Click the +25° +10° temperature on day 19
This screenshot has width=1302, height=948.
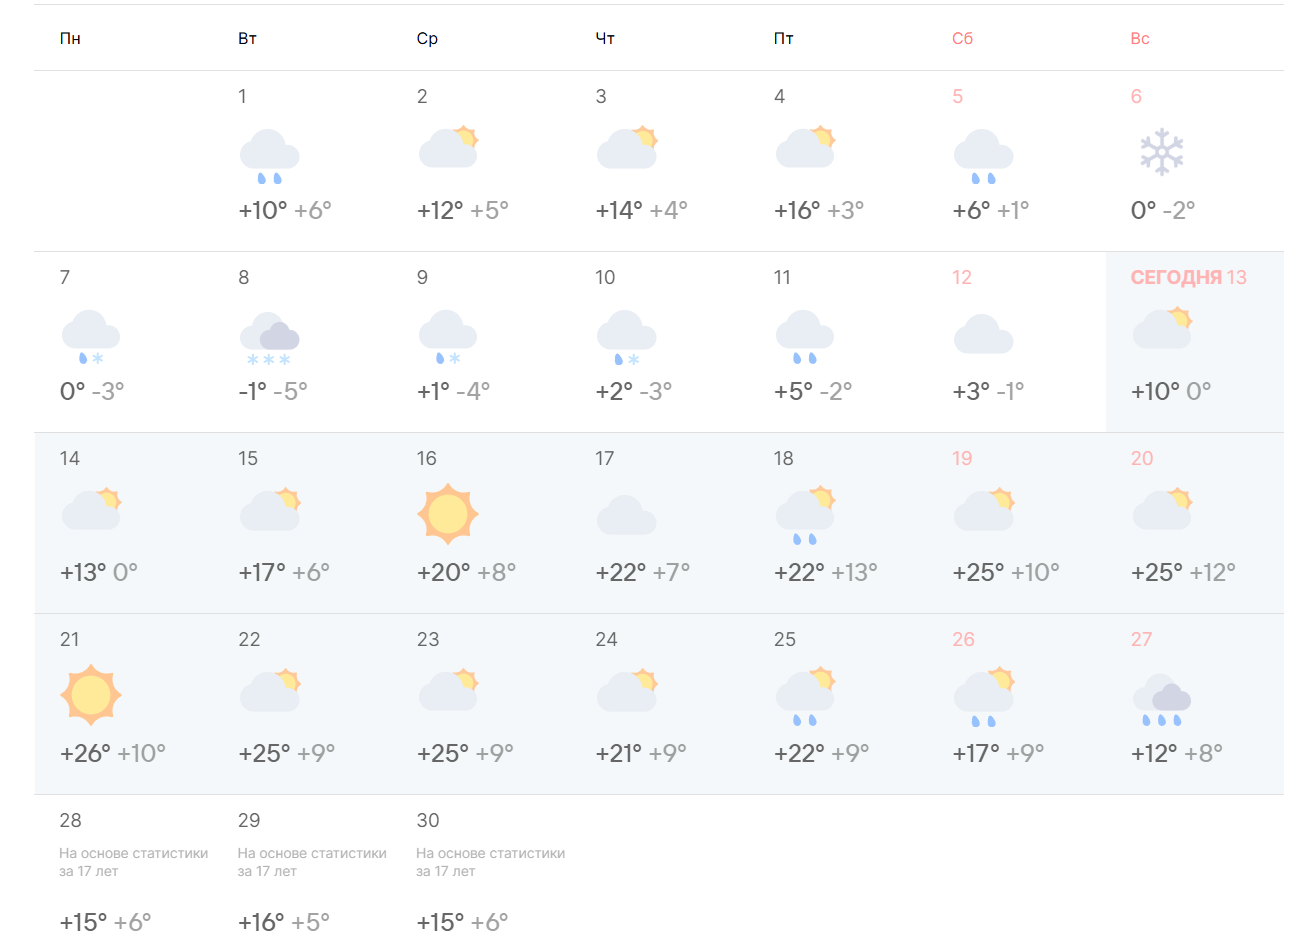pyautogui.click(x=1005, y=573)
